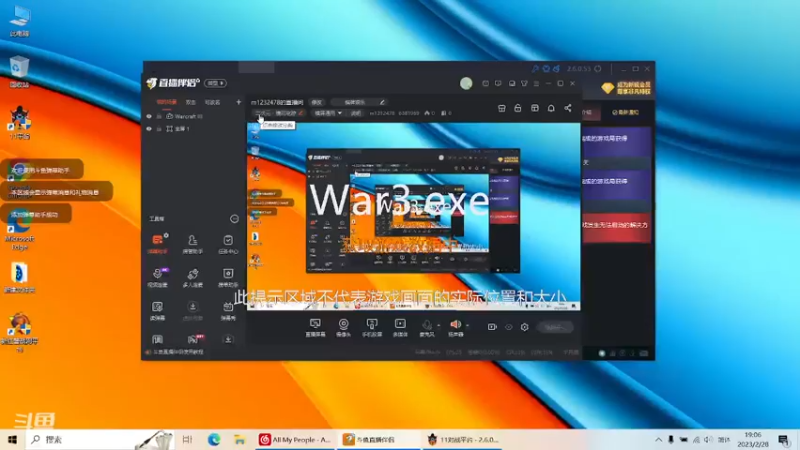Toggle lock icon on second source row
This screenshot has height=450, width=800.
coord(159,129)
